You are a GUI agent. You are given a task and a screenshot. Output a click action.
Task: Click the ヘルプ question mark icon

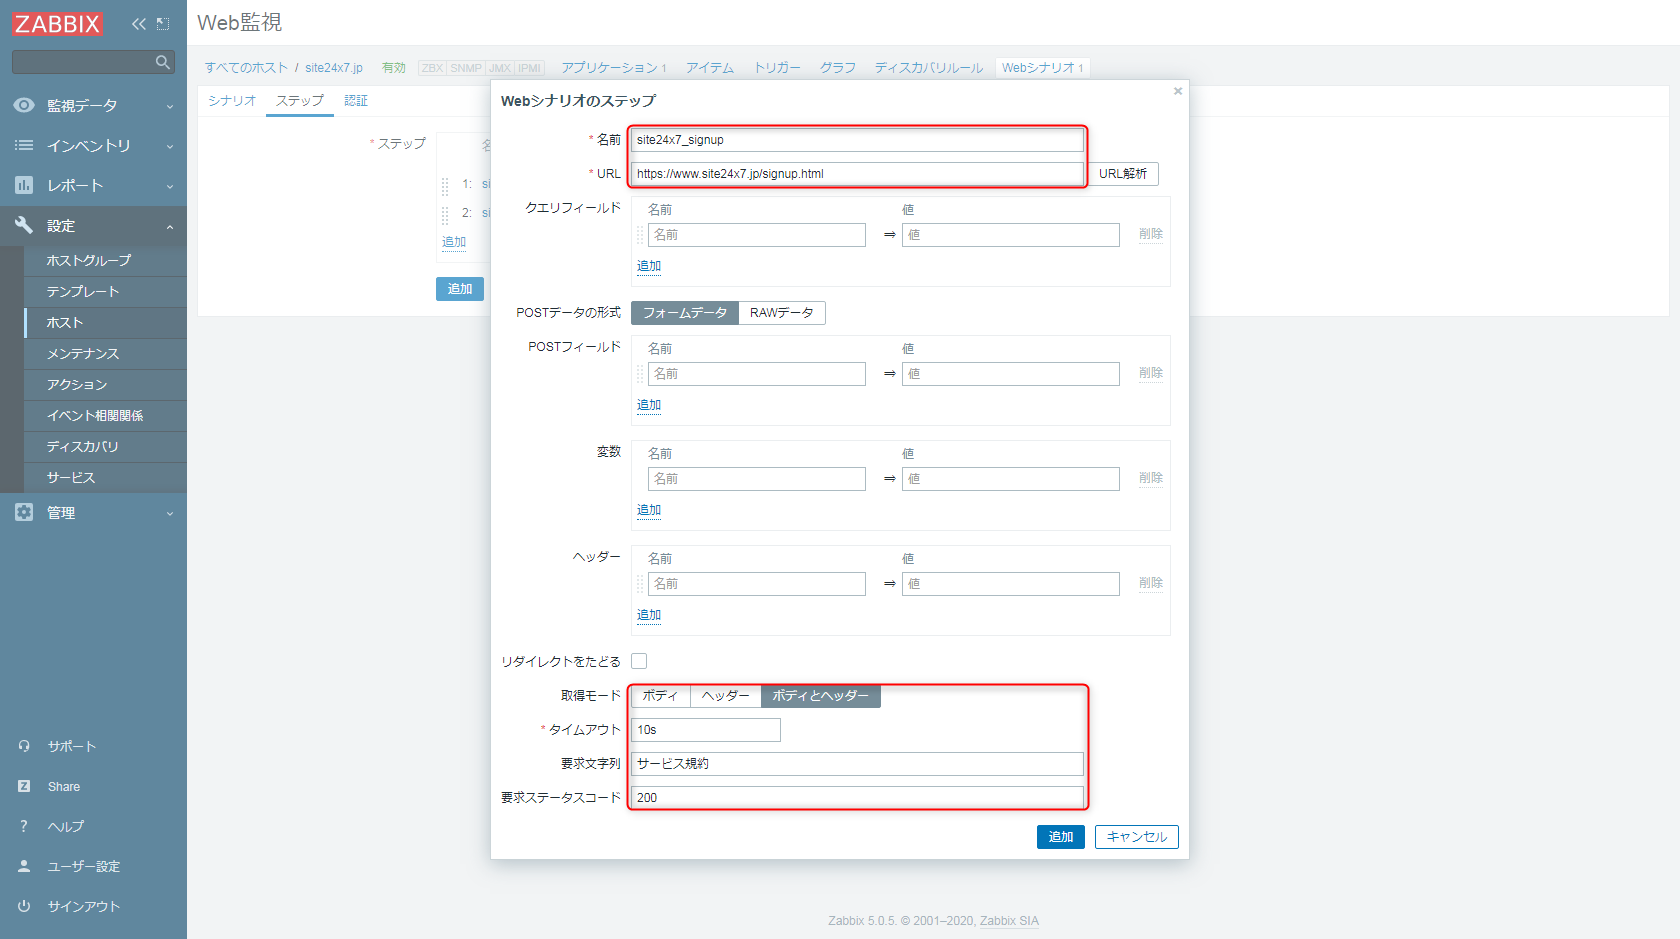[24, 826]
